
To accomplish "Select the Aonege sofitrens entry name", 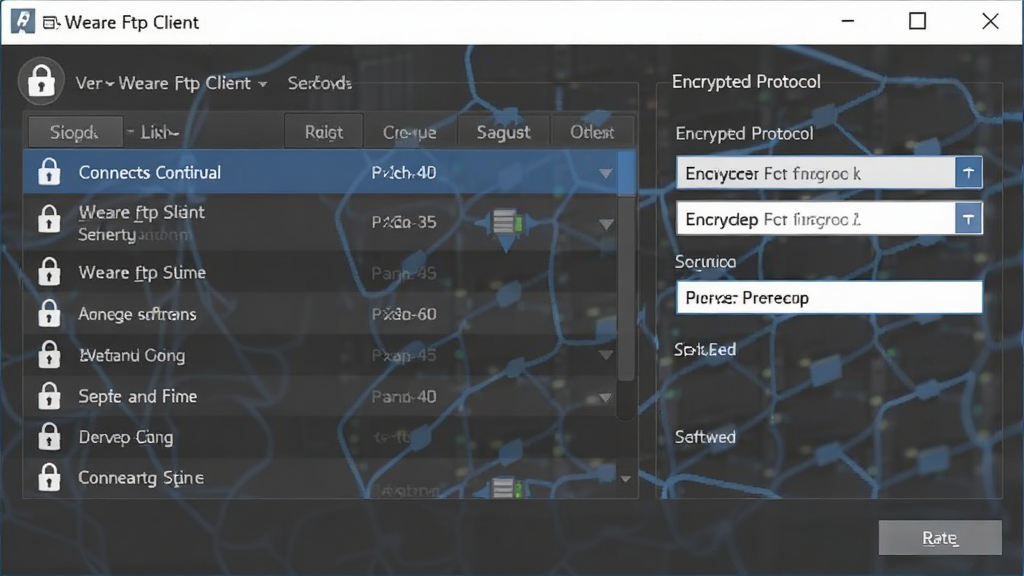I will coord(137,314).
